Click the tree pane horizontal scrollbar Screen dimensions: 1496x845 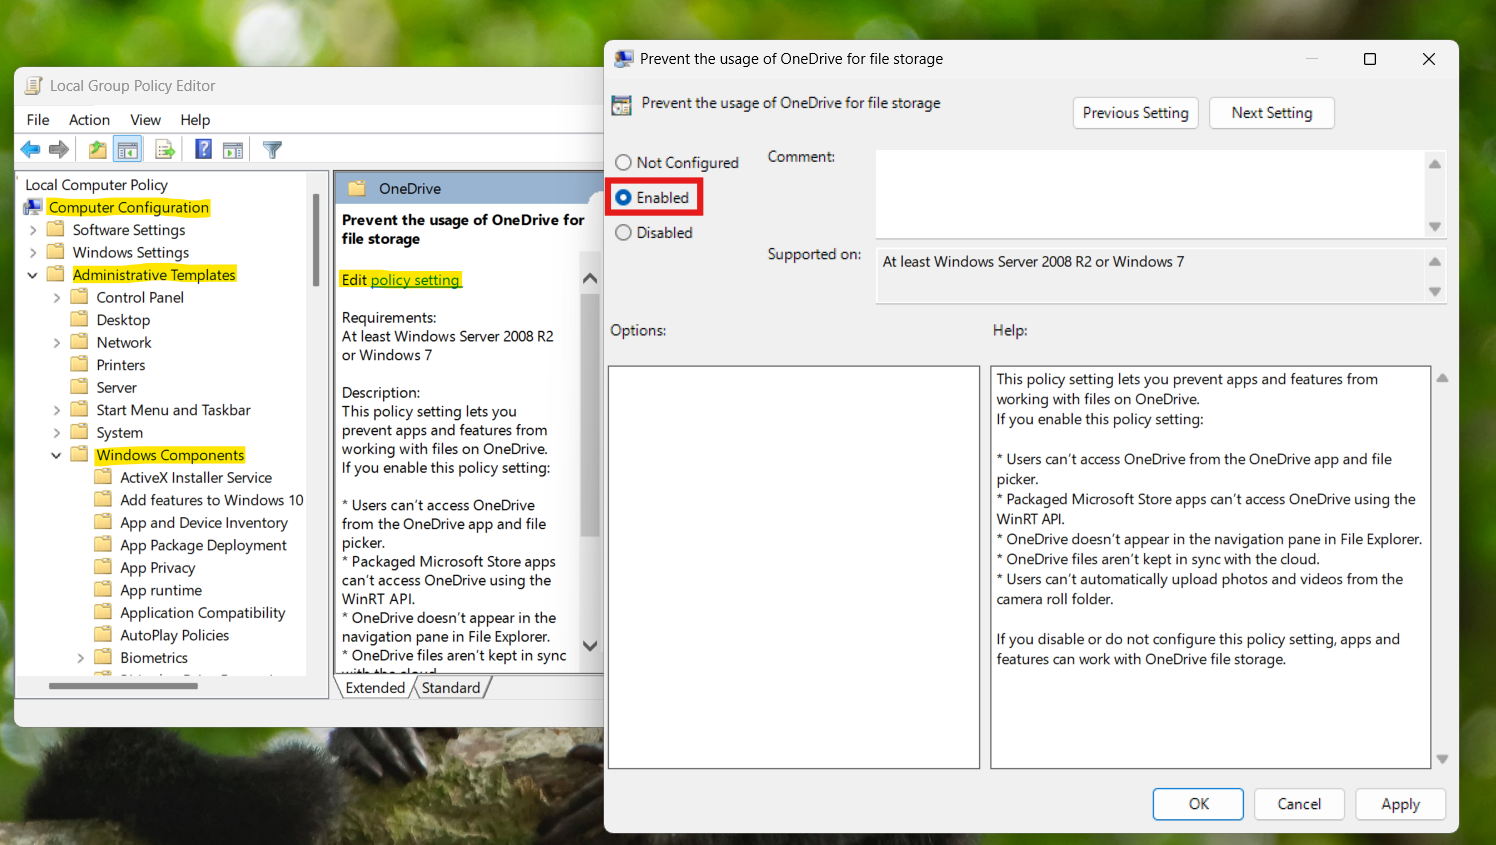pos(123,686)
